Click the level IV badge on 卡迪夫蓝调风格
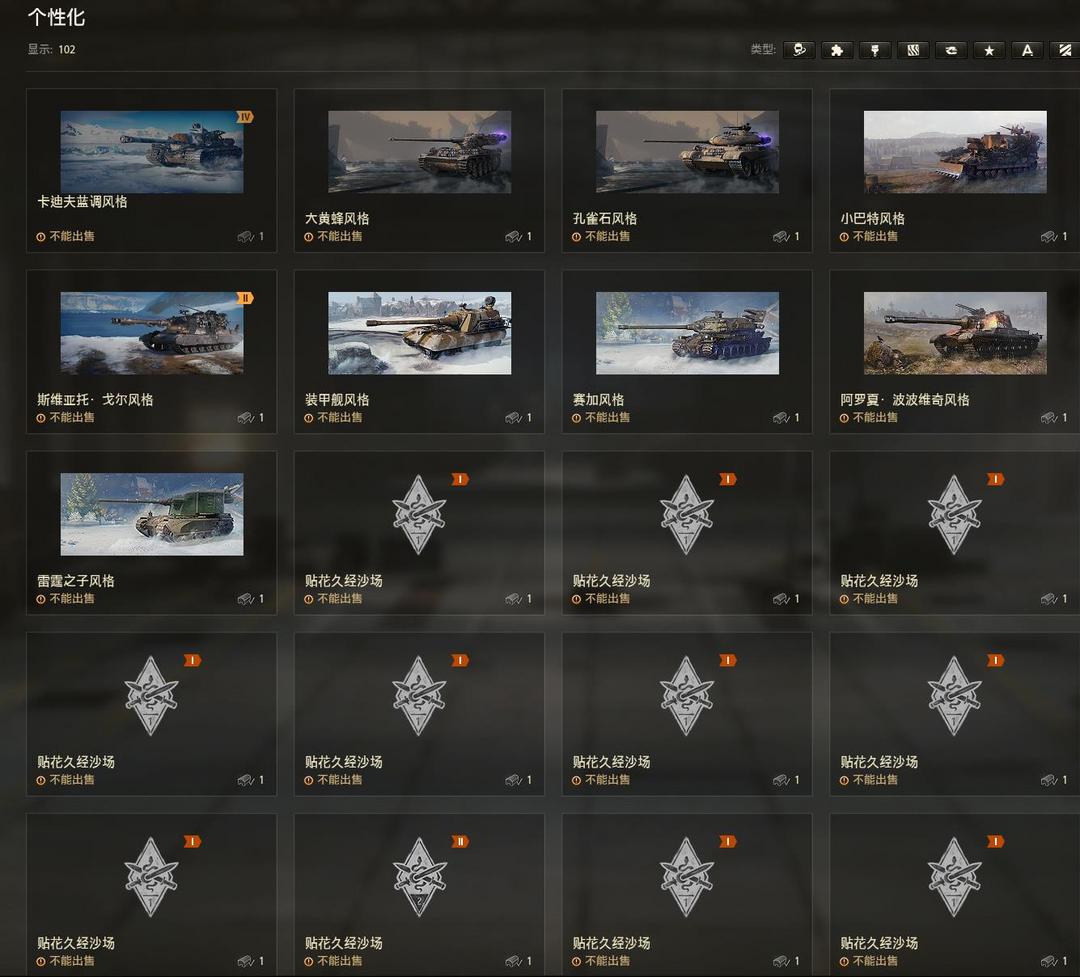This screenshot has width=1080, height=977. pos(245,117)
